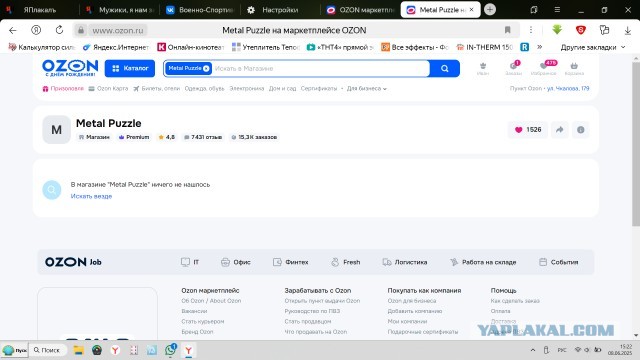This screenshot has height=360, width=640.
Task: Open 7431 отзыв reviews
Action: [x=203, y=137]
